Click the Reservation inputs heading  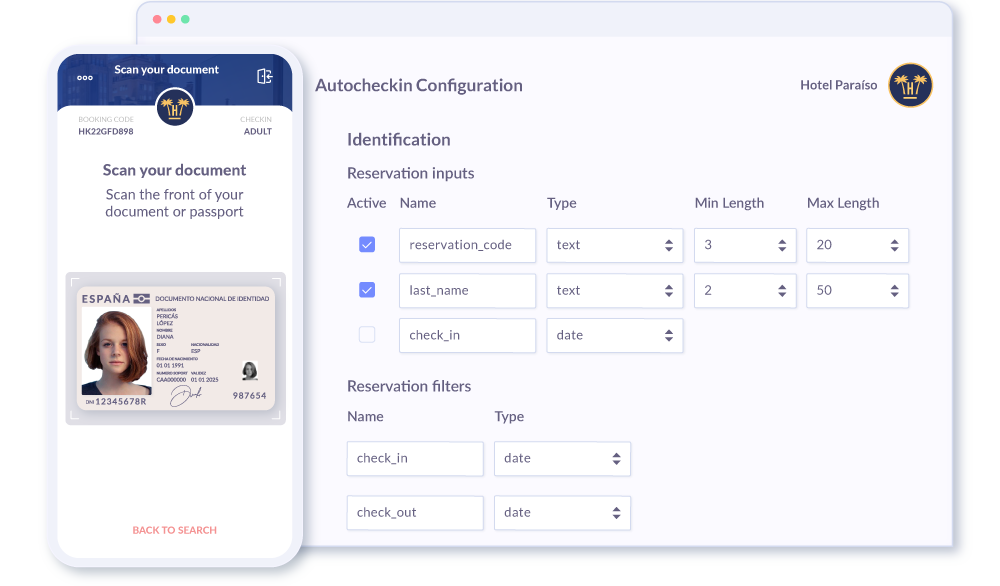(x=411, y=173)
